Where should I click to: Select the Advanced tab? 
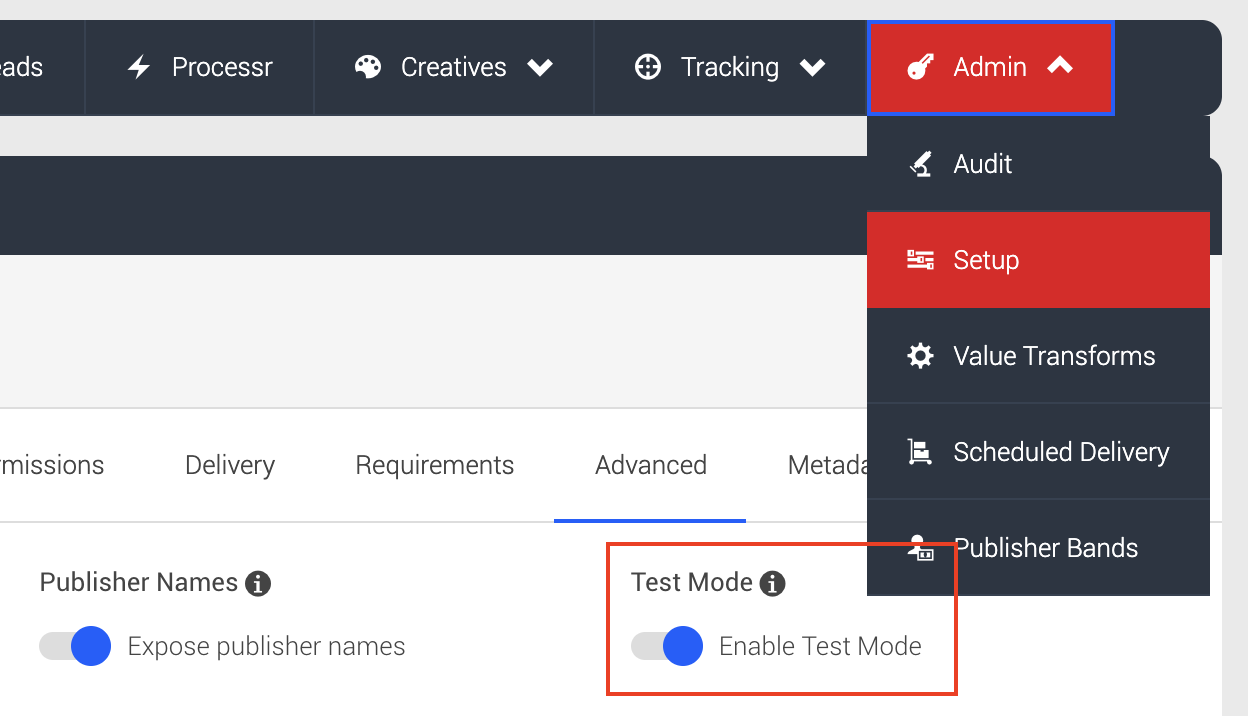click(x=651, y=465)
